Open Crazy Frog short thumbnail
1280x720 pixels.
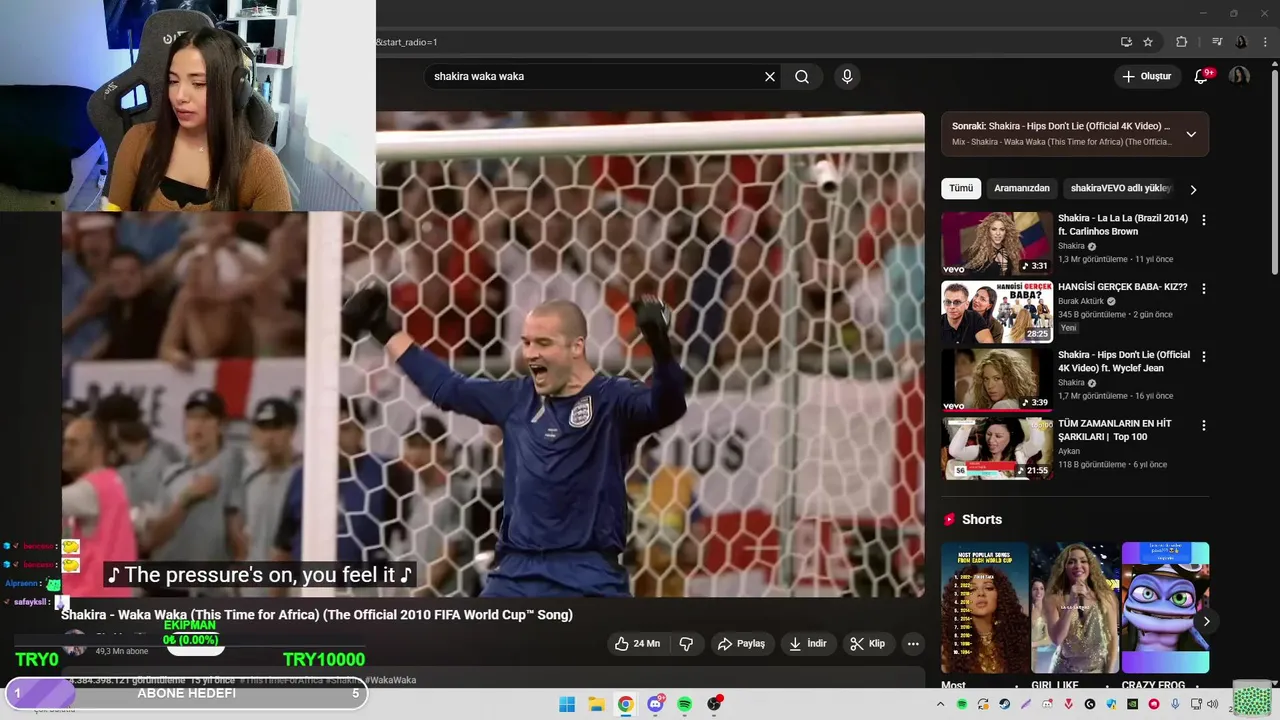[x=1165, y=608]
